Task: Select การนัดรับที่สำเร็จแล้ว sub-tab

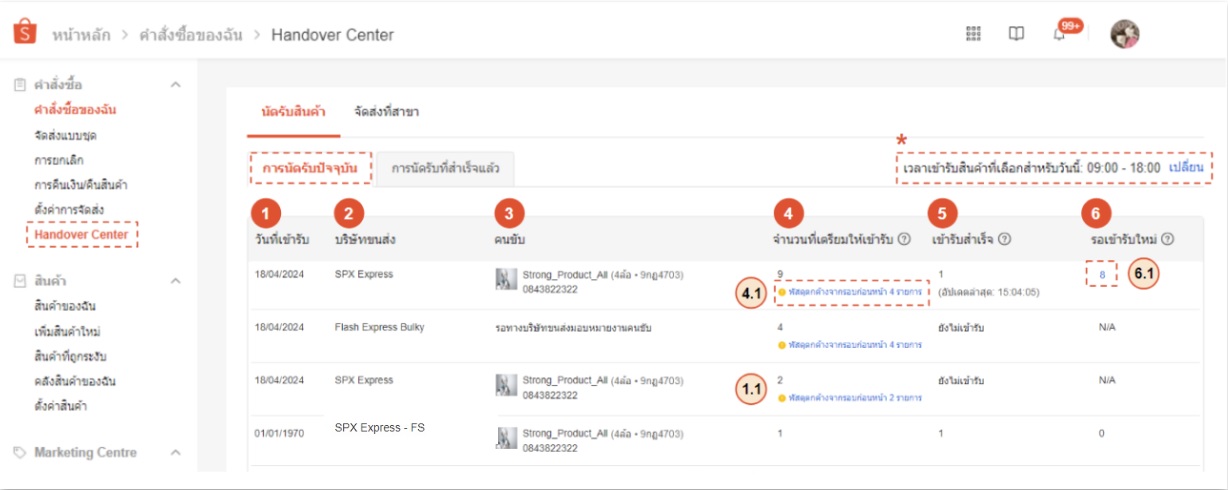Action: point(446,168)
